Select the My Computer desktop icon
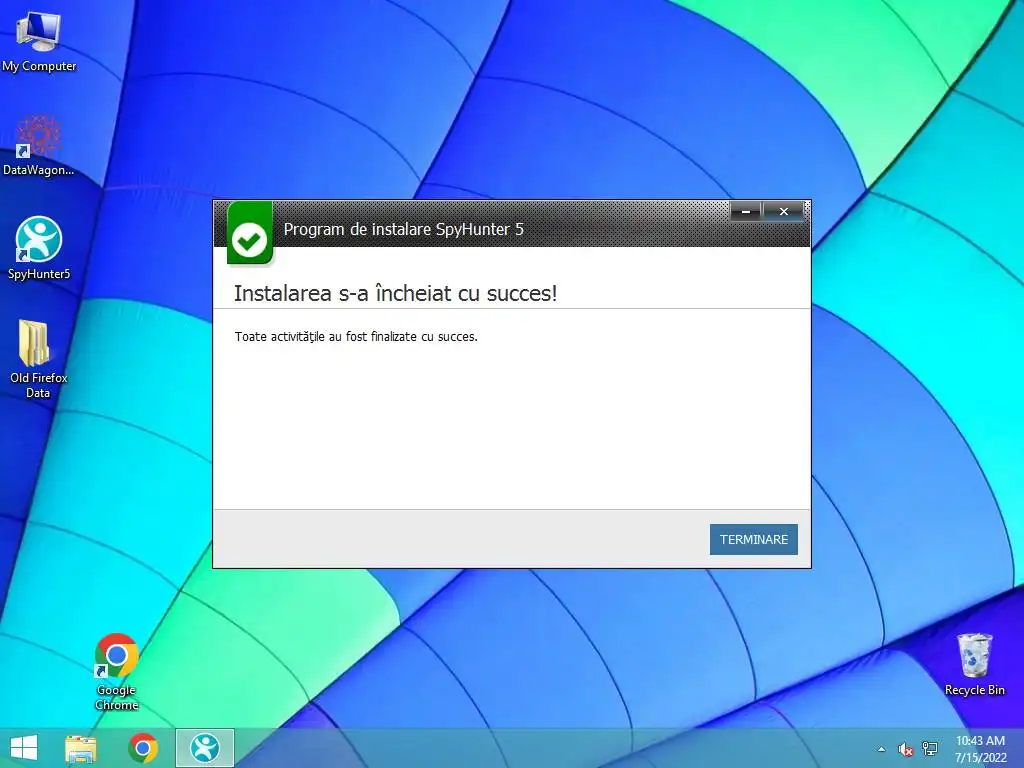The width and height of the screenshot is (1024, 768). coord(39,42)
